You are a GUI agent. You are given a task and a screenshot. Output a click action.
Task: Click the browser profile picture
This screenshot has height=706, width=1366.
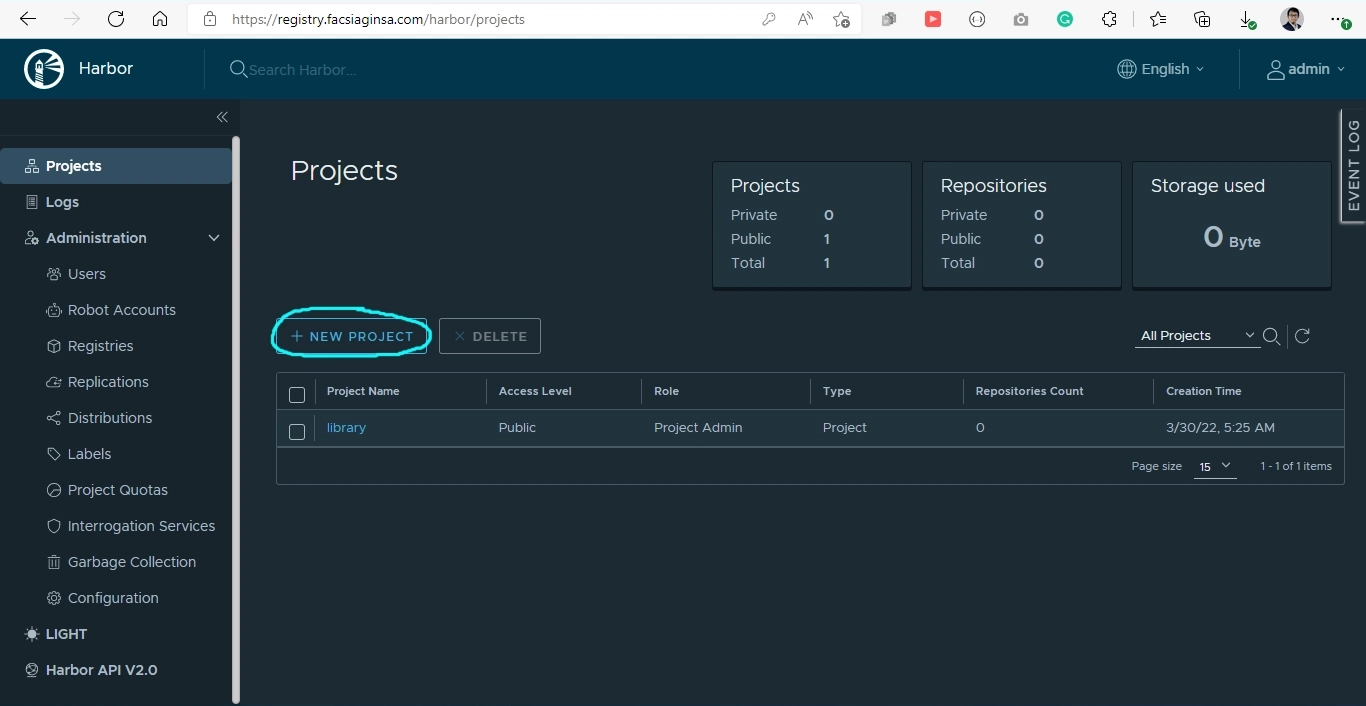coord(1291,19)
